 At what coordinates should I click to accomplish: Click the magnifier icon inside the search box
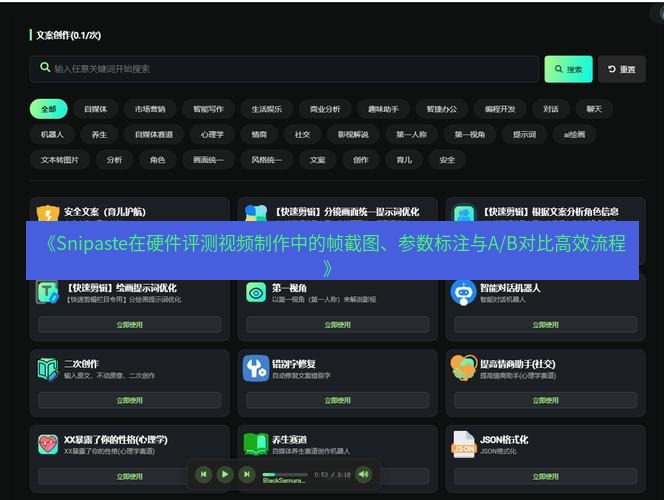(45, 67)
